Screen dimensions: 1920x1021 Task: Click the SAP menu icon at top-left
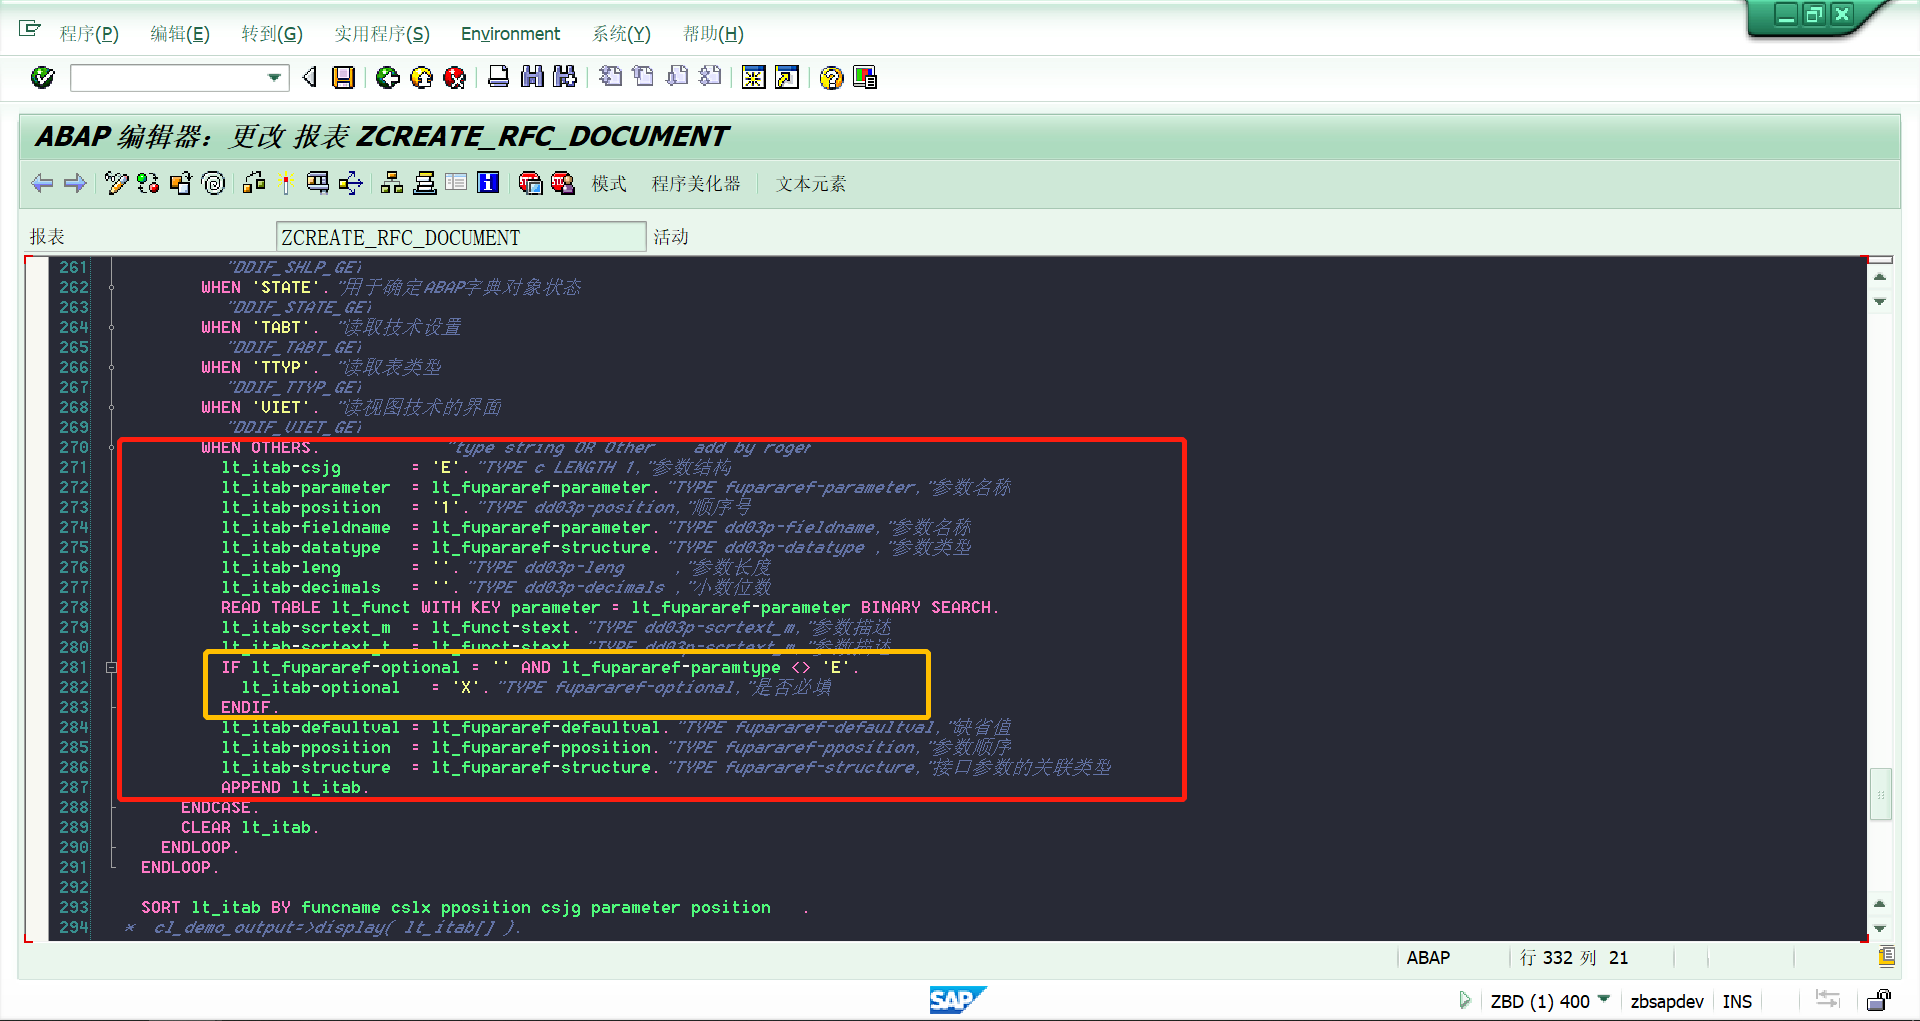coord(30,28)
